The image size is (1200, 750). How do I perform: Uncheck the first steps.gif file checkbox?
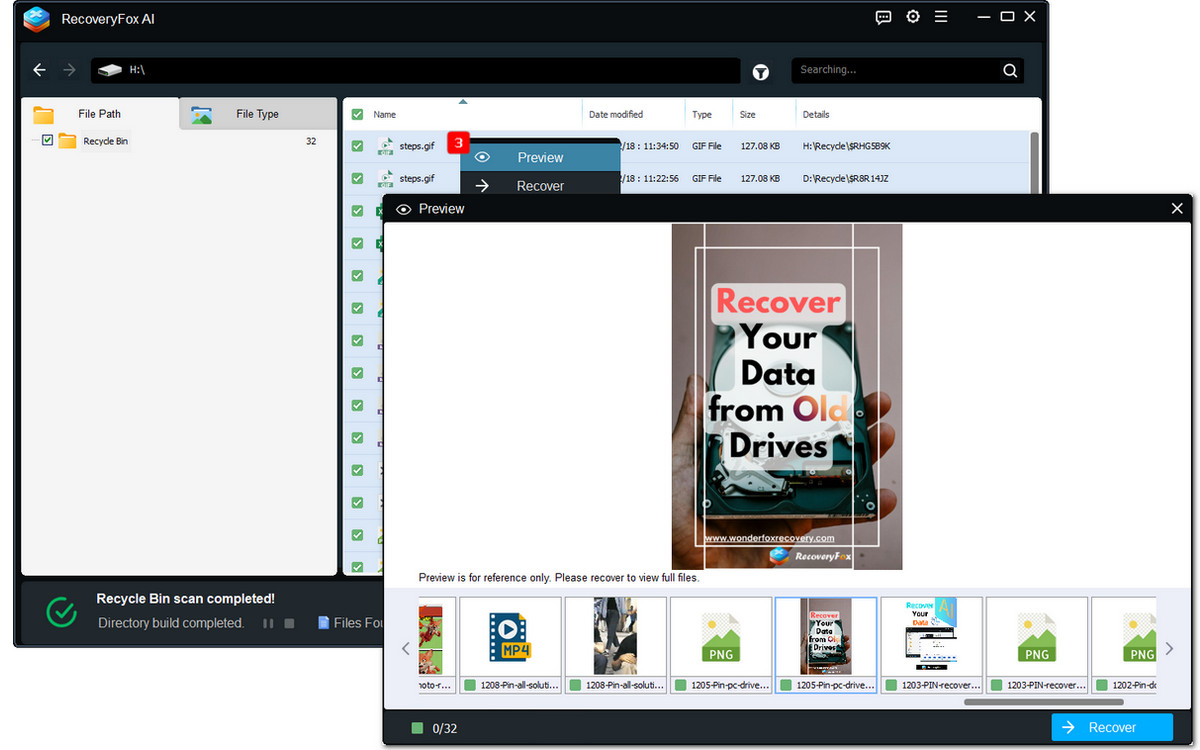(x=356, y=146)
